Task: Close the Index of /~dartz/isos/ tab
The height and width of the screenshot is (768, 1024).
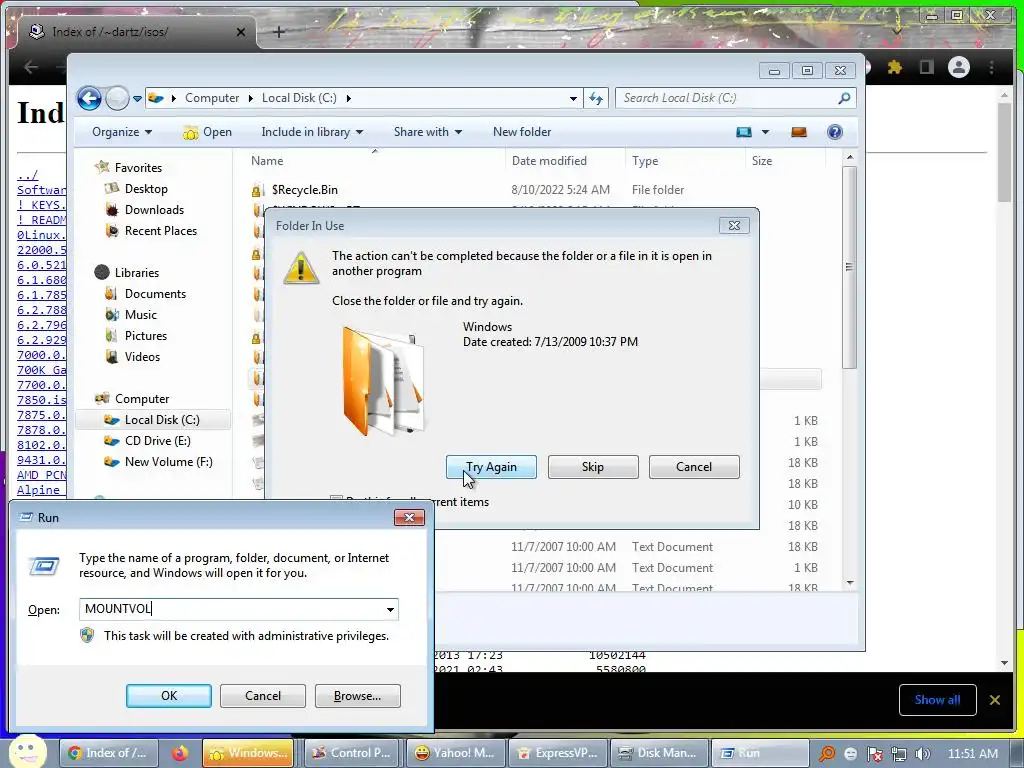Action: point(240,31)
